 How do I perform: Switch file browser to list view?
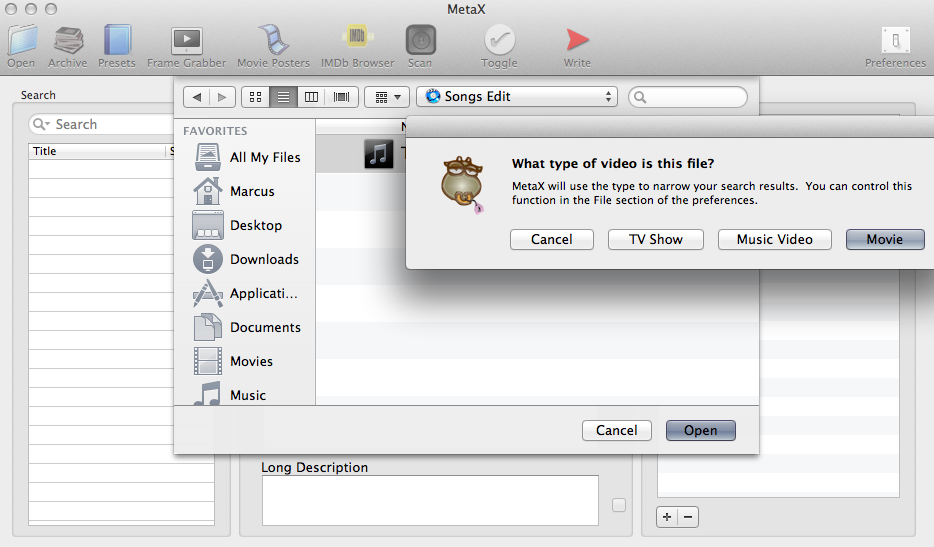[x=284, y=97]
